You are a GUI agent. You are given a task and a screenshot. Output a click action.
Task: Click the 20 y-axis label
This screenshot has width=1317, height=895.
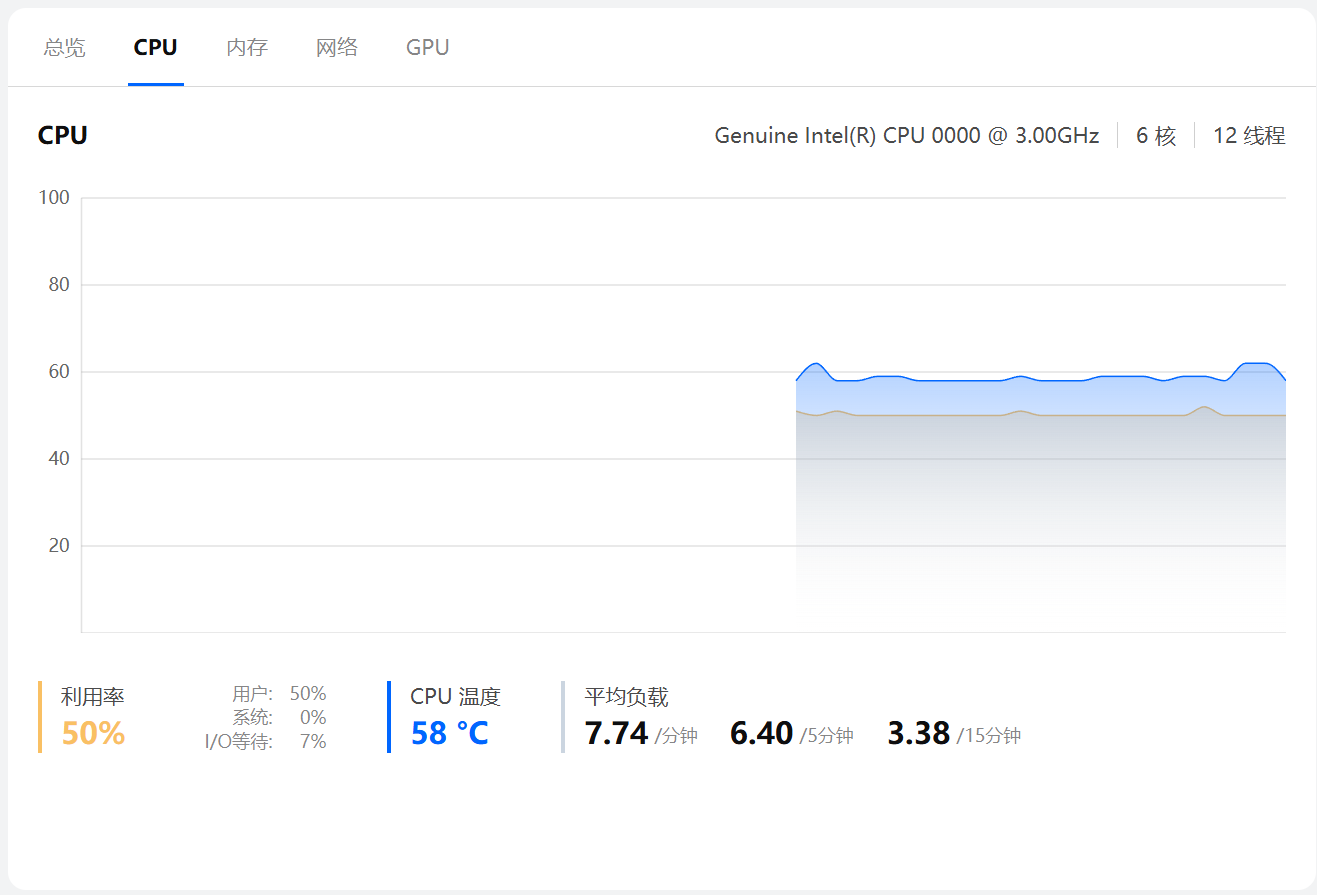point(59,546)
